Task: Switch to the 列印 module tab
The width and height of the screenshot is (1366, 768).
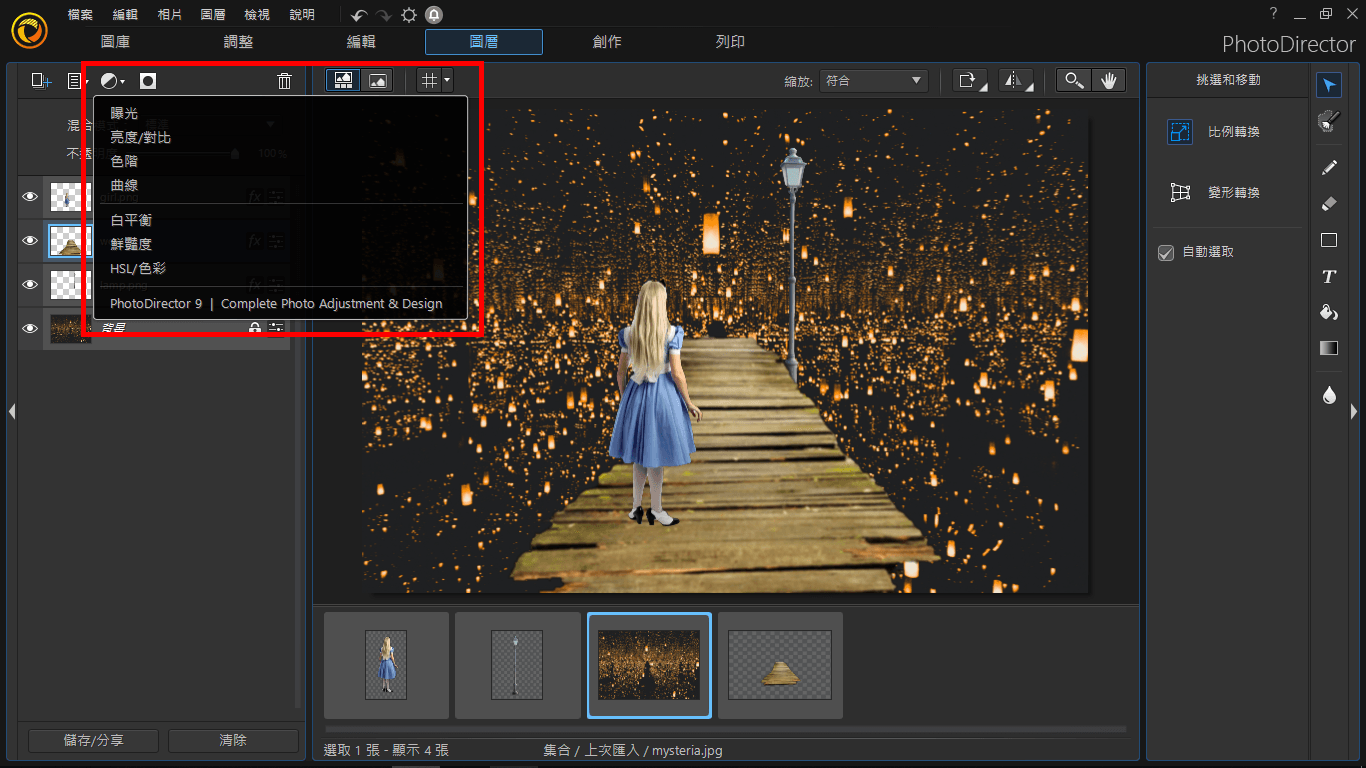Action: (730, 42)
